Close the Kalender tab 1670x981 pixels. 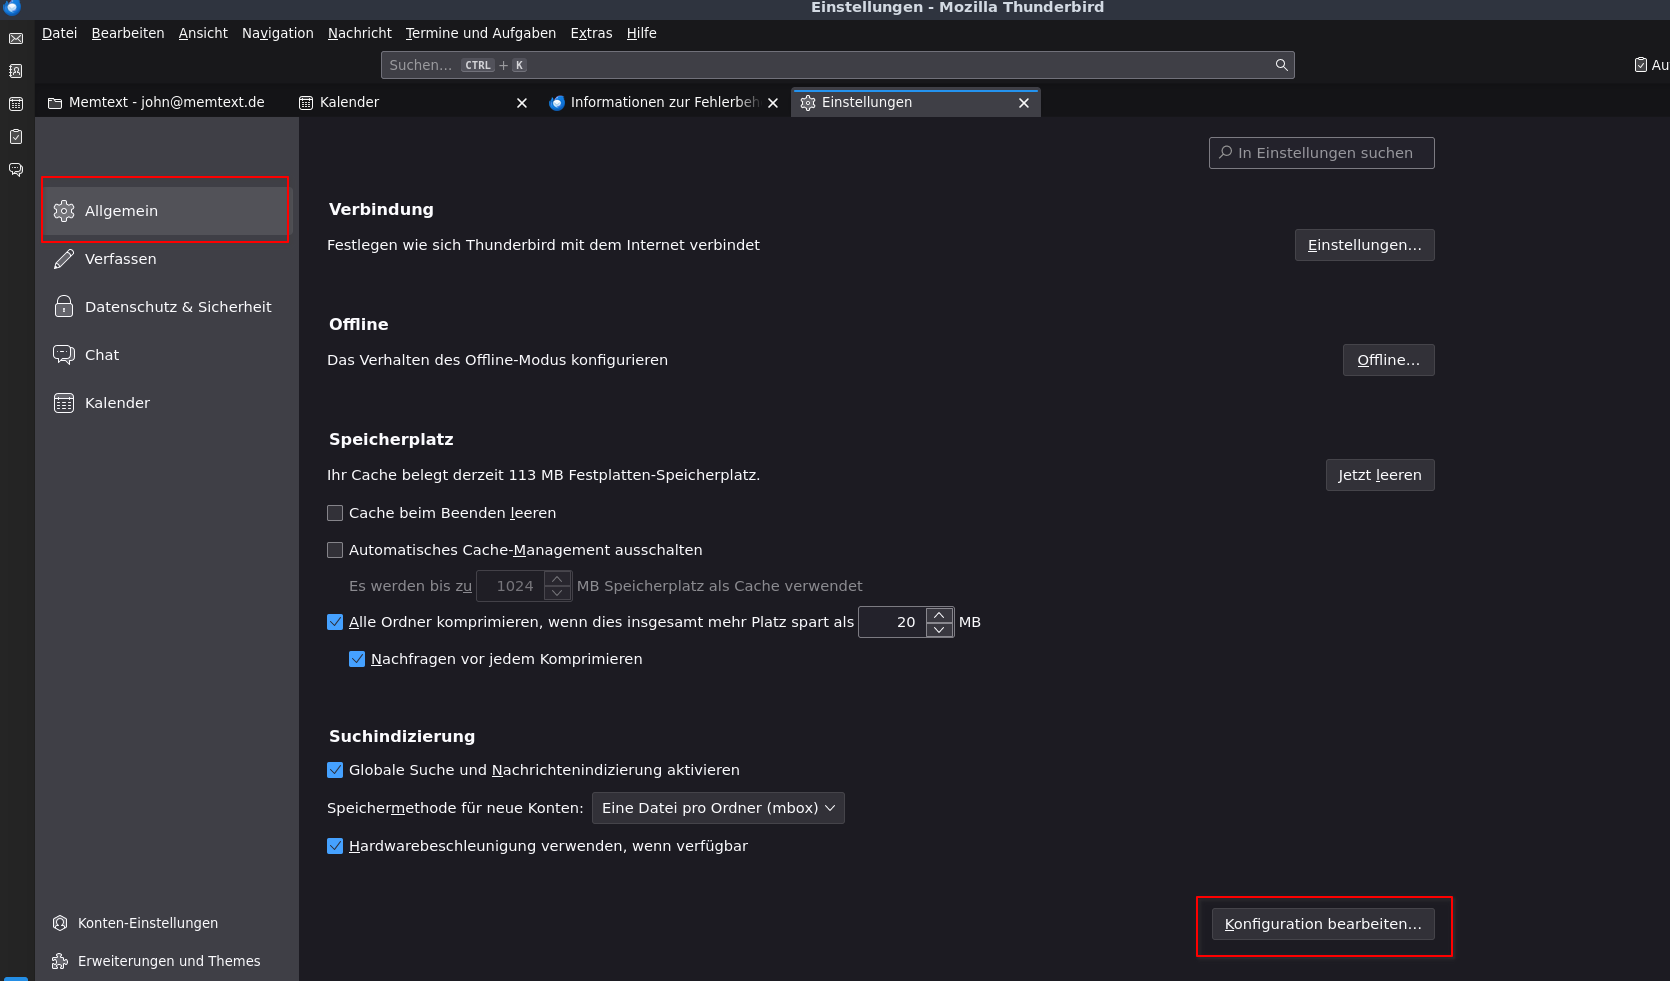click(522, 103)
